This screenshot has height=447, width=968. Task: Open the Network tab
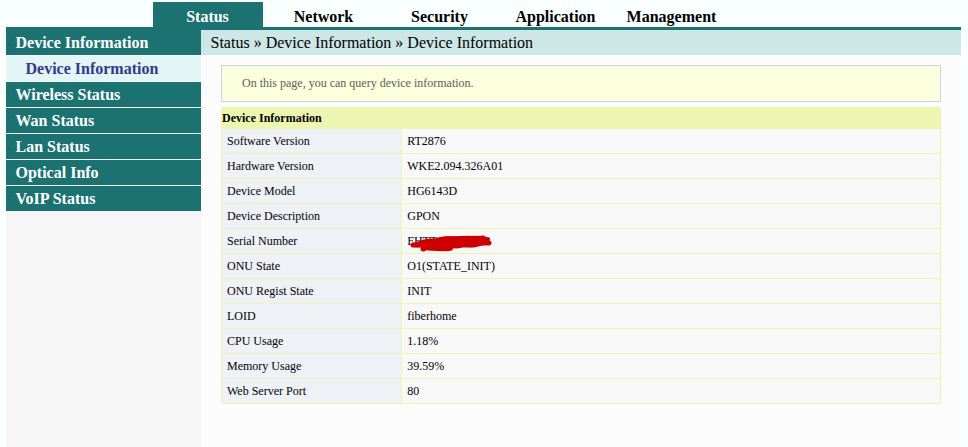[323, 16]
